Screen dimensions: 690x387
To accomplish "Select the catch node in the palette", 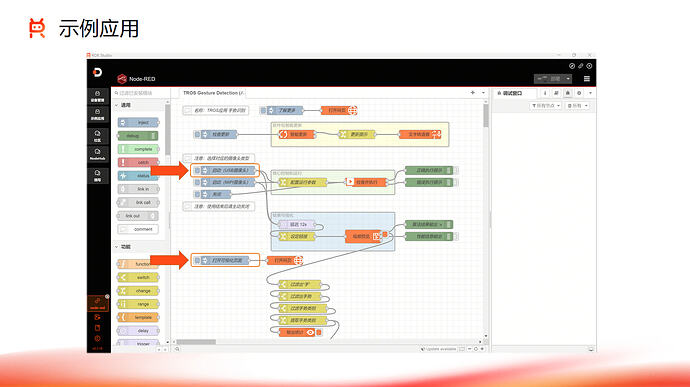I will (x=138, y=162).
